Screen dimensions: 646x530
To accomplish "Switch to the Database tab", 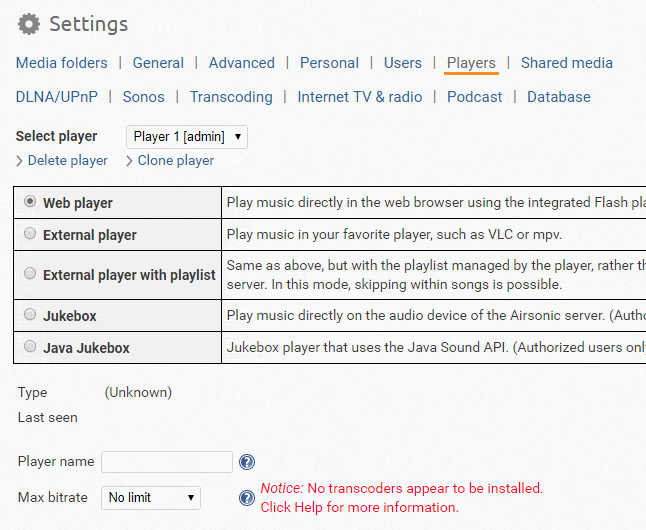I will tap(559, 97).
